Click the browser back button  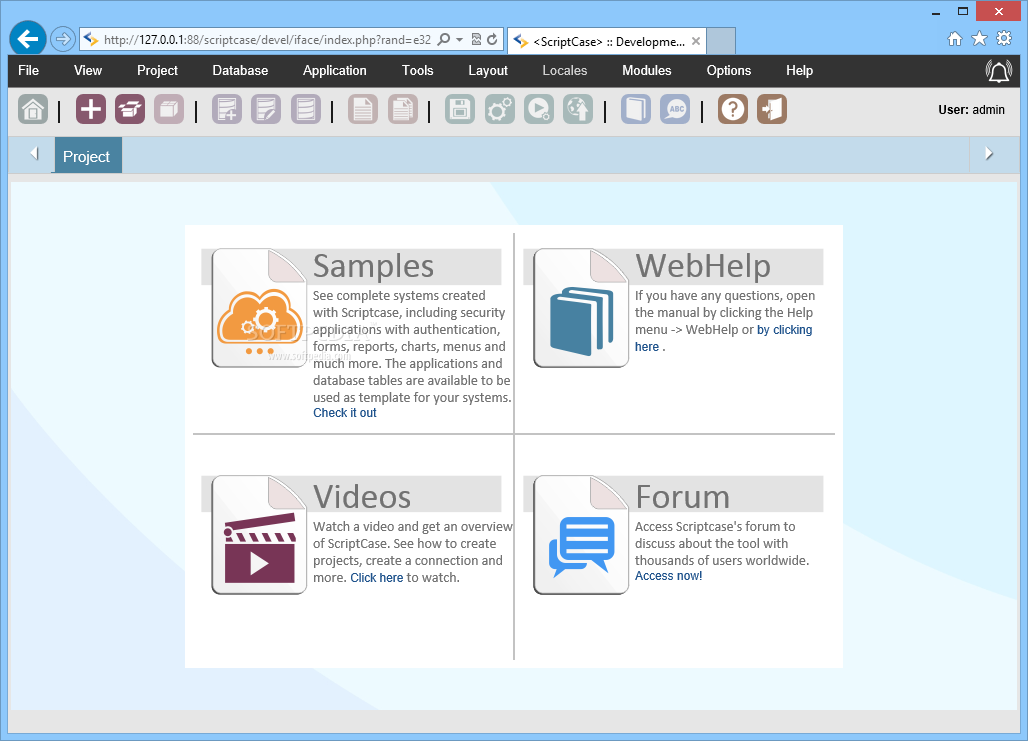tap(28, 39)
